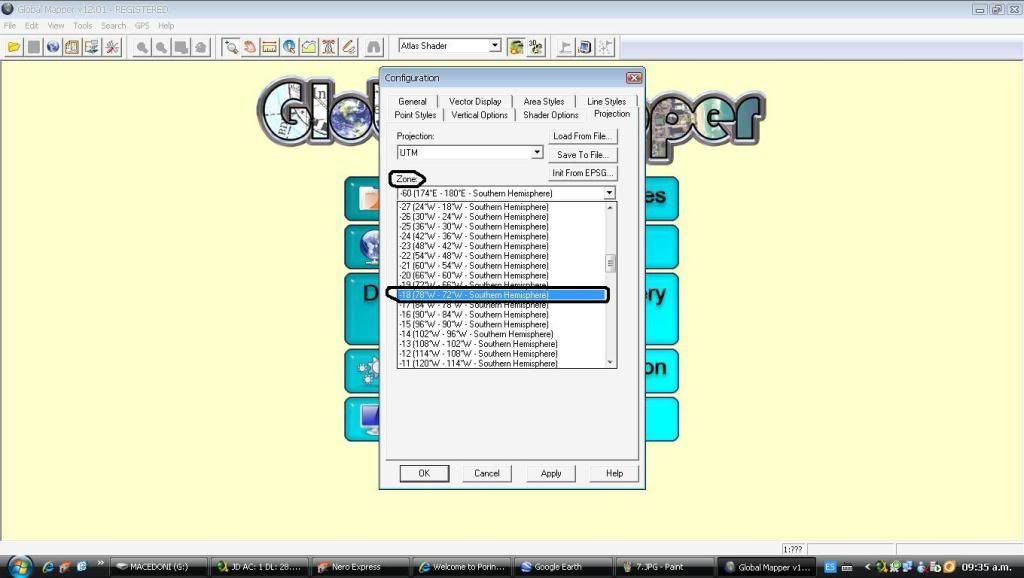1024x578 pixels.
Task: Click the Save To File button
Action: click(583, 155)
